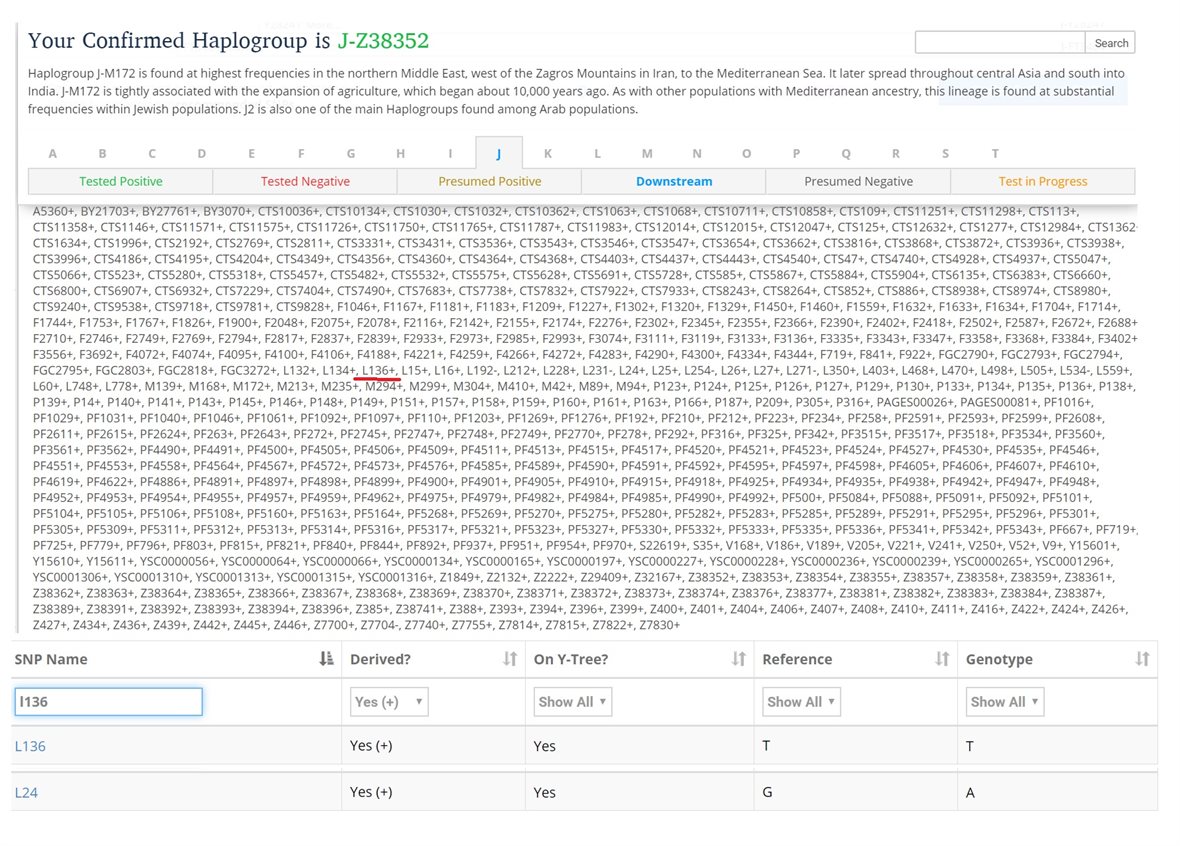Open the L136 SNP detail link
Viewport: 1180px width, 846px height.
[x=27, y=746]
